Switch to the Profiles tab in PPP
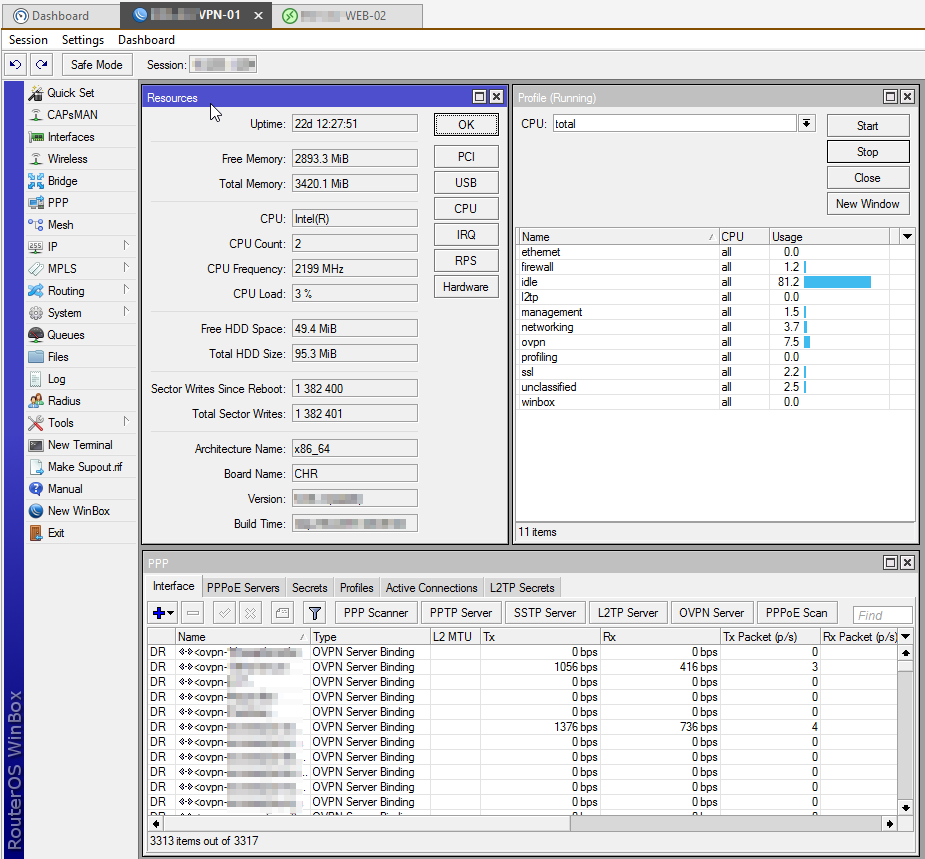This screenshot has width=925, height=859. [x=356, y=588]
